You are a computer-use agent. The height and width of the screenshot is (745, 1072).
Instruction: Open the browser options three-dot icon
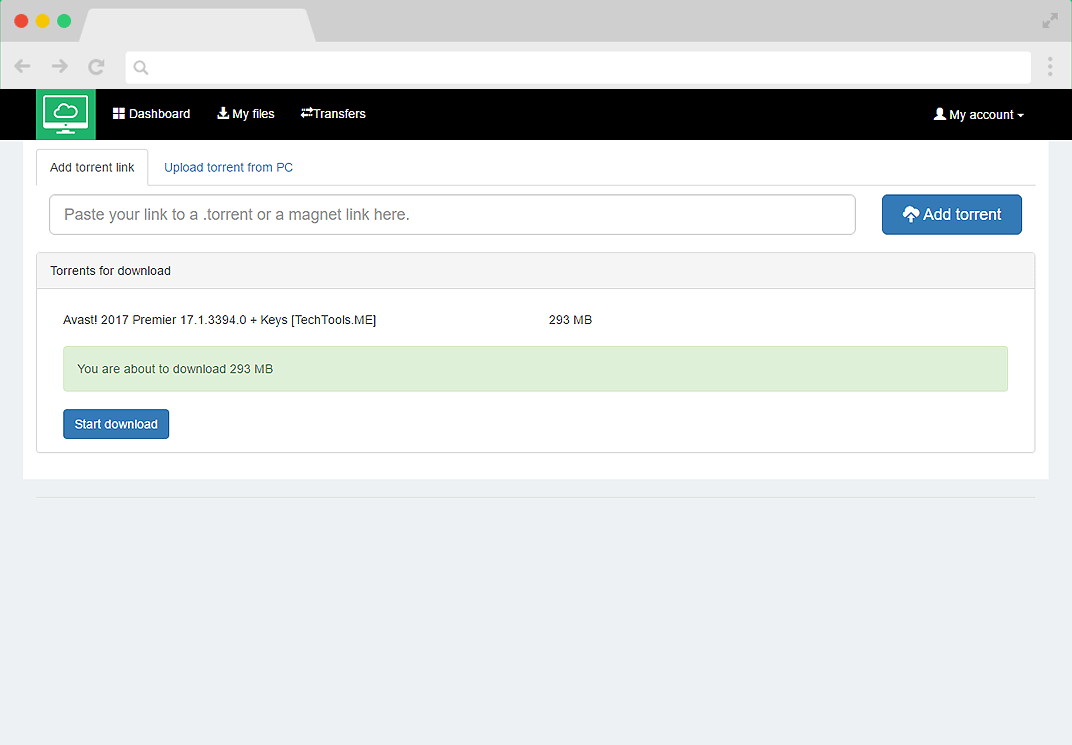(1050, 67)
